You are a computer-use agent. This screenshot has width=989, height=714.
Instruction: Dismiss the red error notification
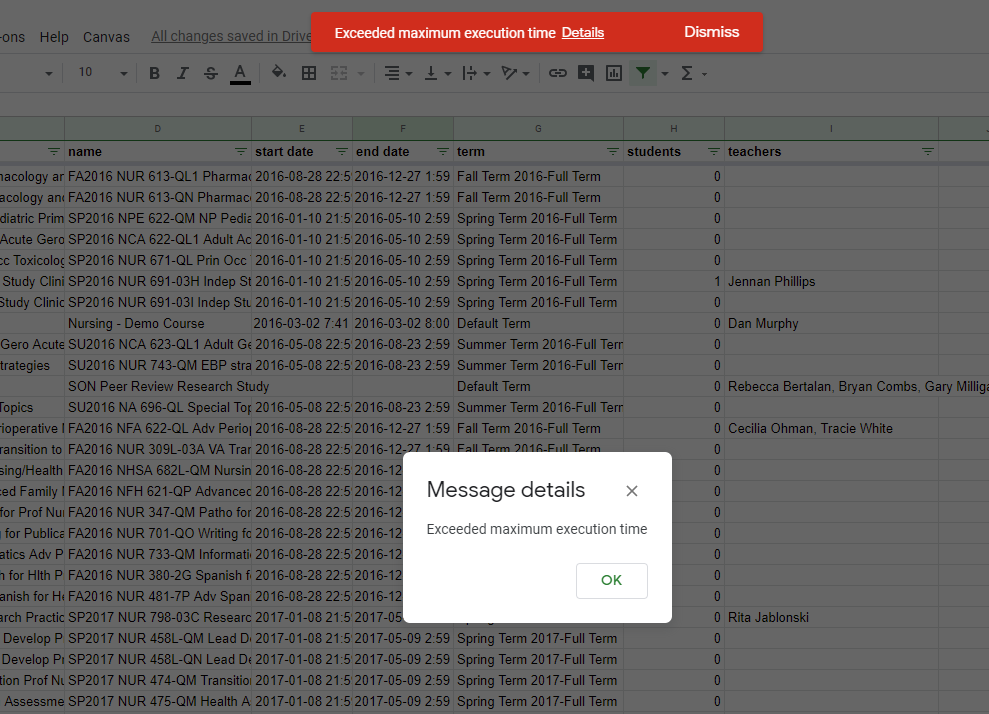coord(711,32)
